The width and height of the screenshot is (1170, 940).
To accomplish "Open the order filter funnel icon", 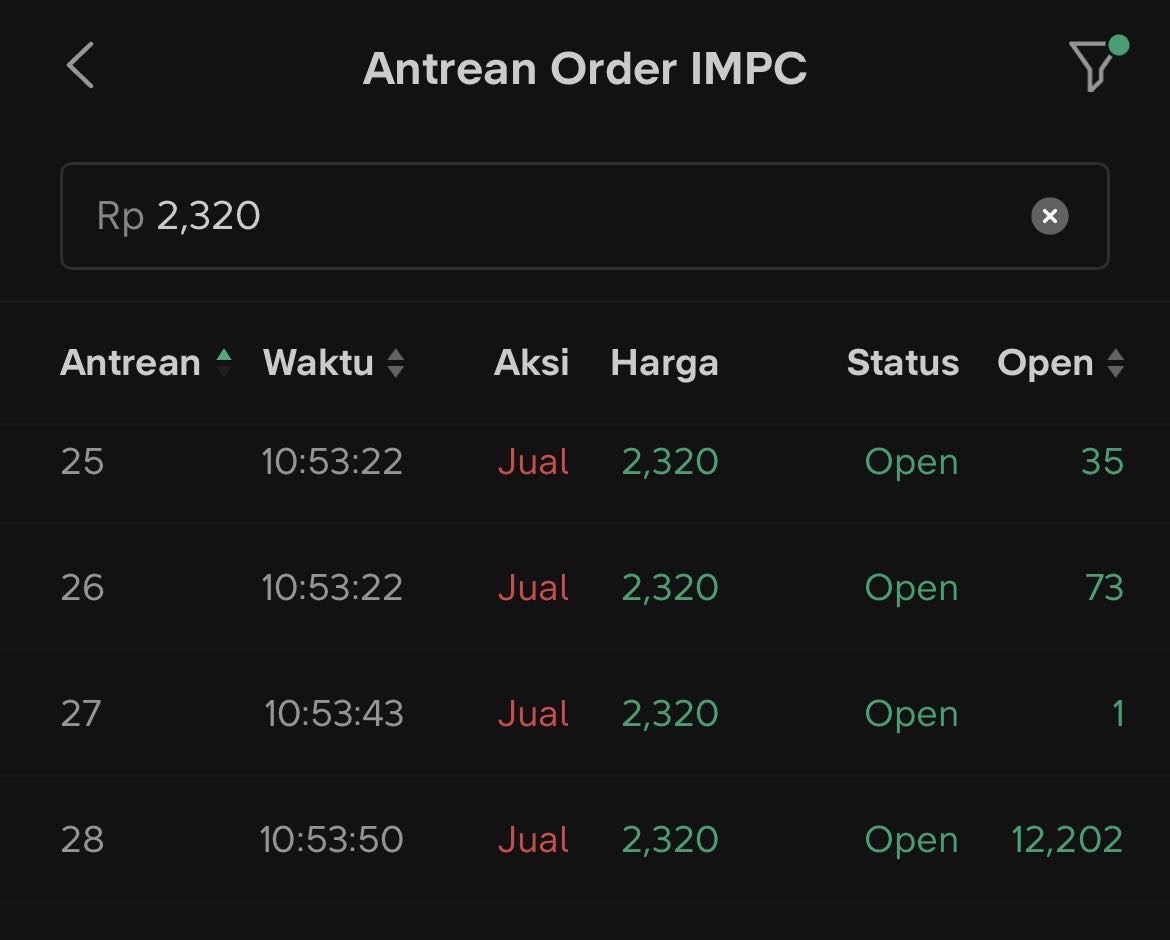I will click(1092, 66).
